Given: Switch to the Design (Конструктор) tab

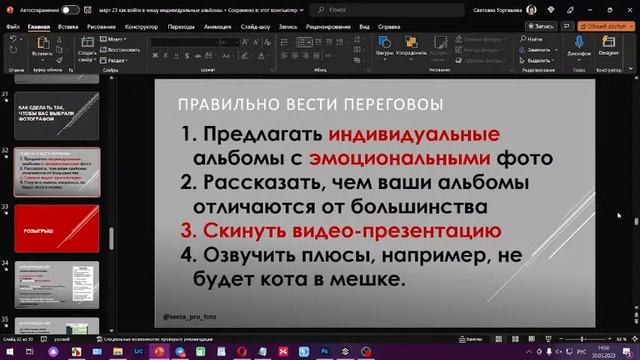Looking at the screenshot, I should click(x=141, y=27).
